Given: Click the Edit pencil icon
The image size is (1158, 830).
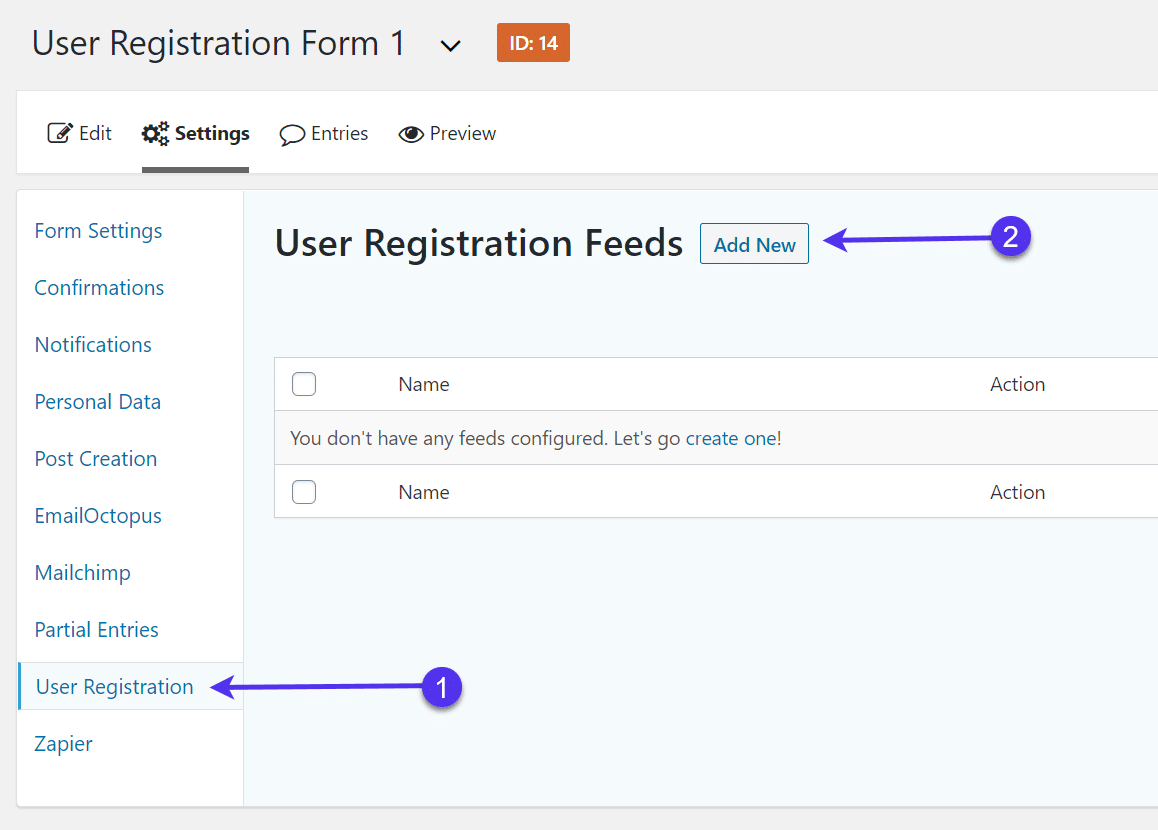Looking at the screenshot, I should coord(60,133).
